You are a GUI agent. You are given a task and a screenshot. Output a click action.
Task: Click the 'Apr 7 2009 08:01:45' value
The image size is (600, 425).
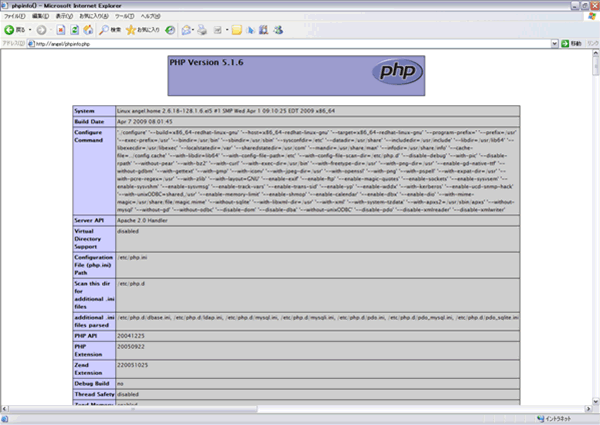point(145,122)
